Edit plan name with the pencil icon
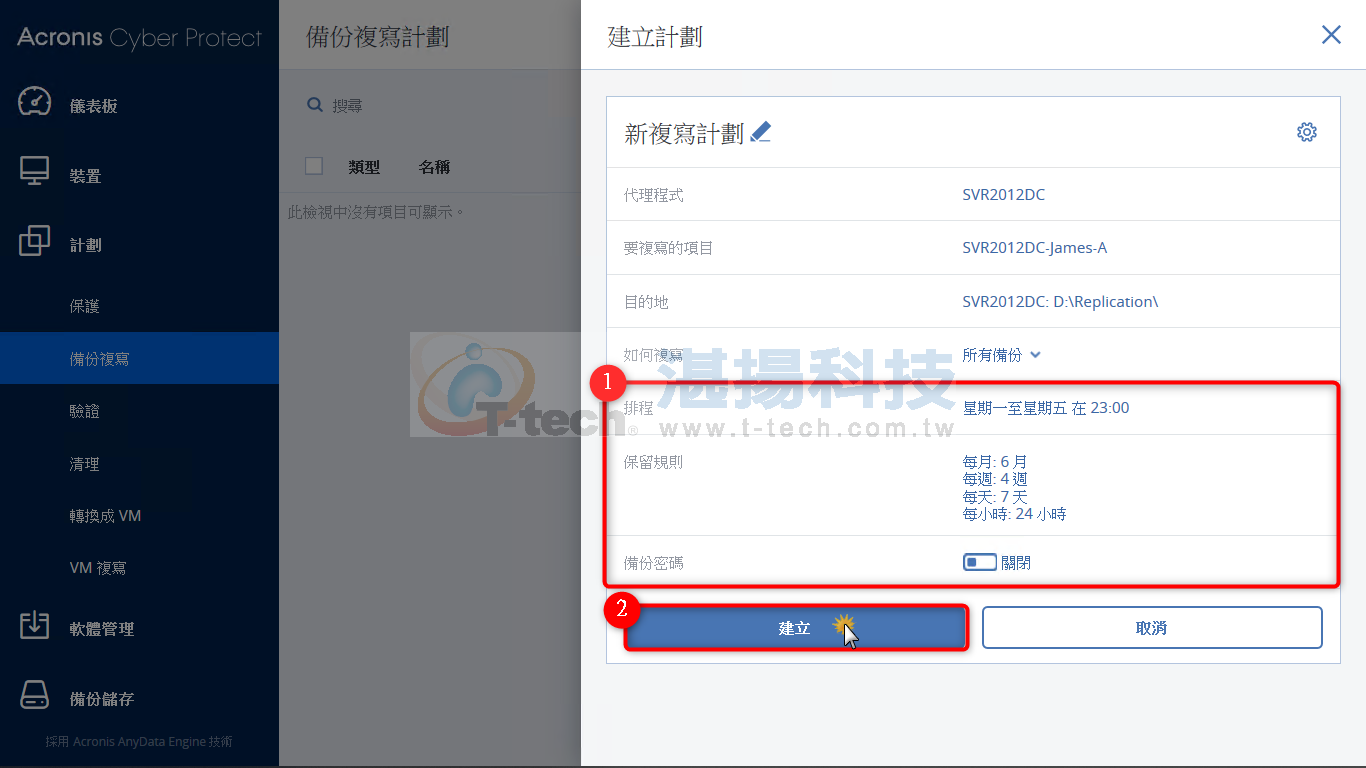1366x768 pixels. tap(761, 132)
